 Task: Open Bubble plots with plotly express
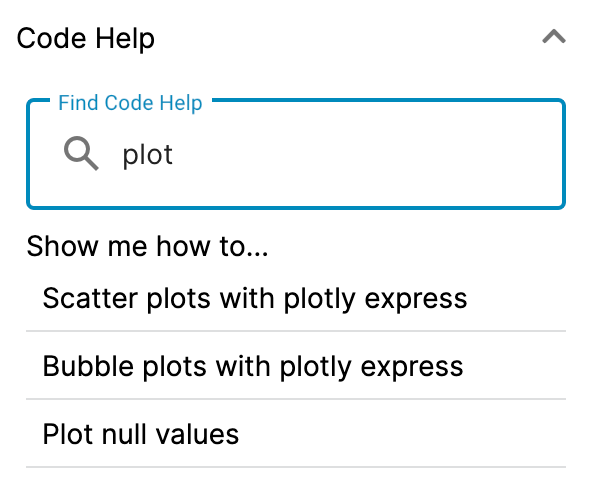click(296, 366)
